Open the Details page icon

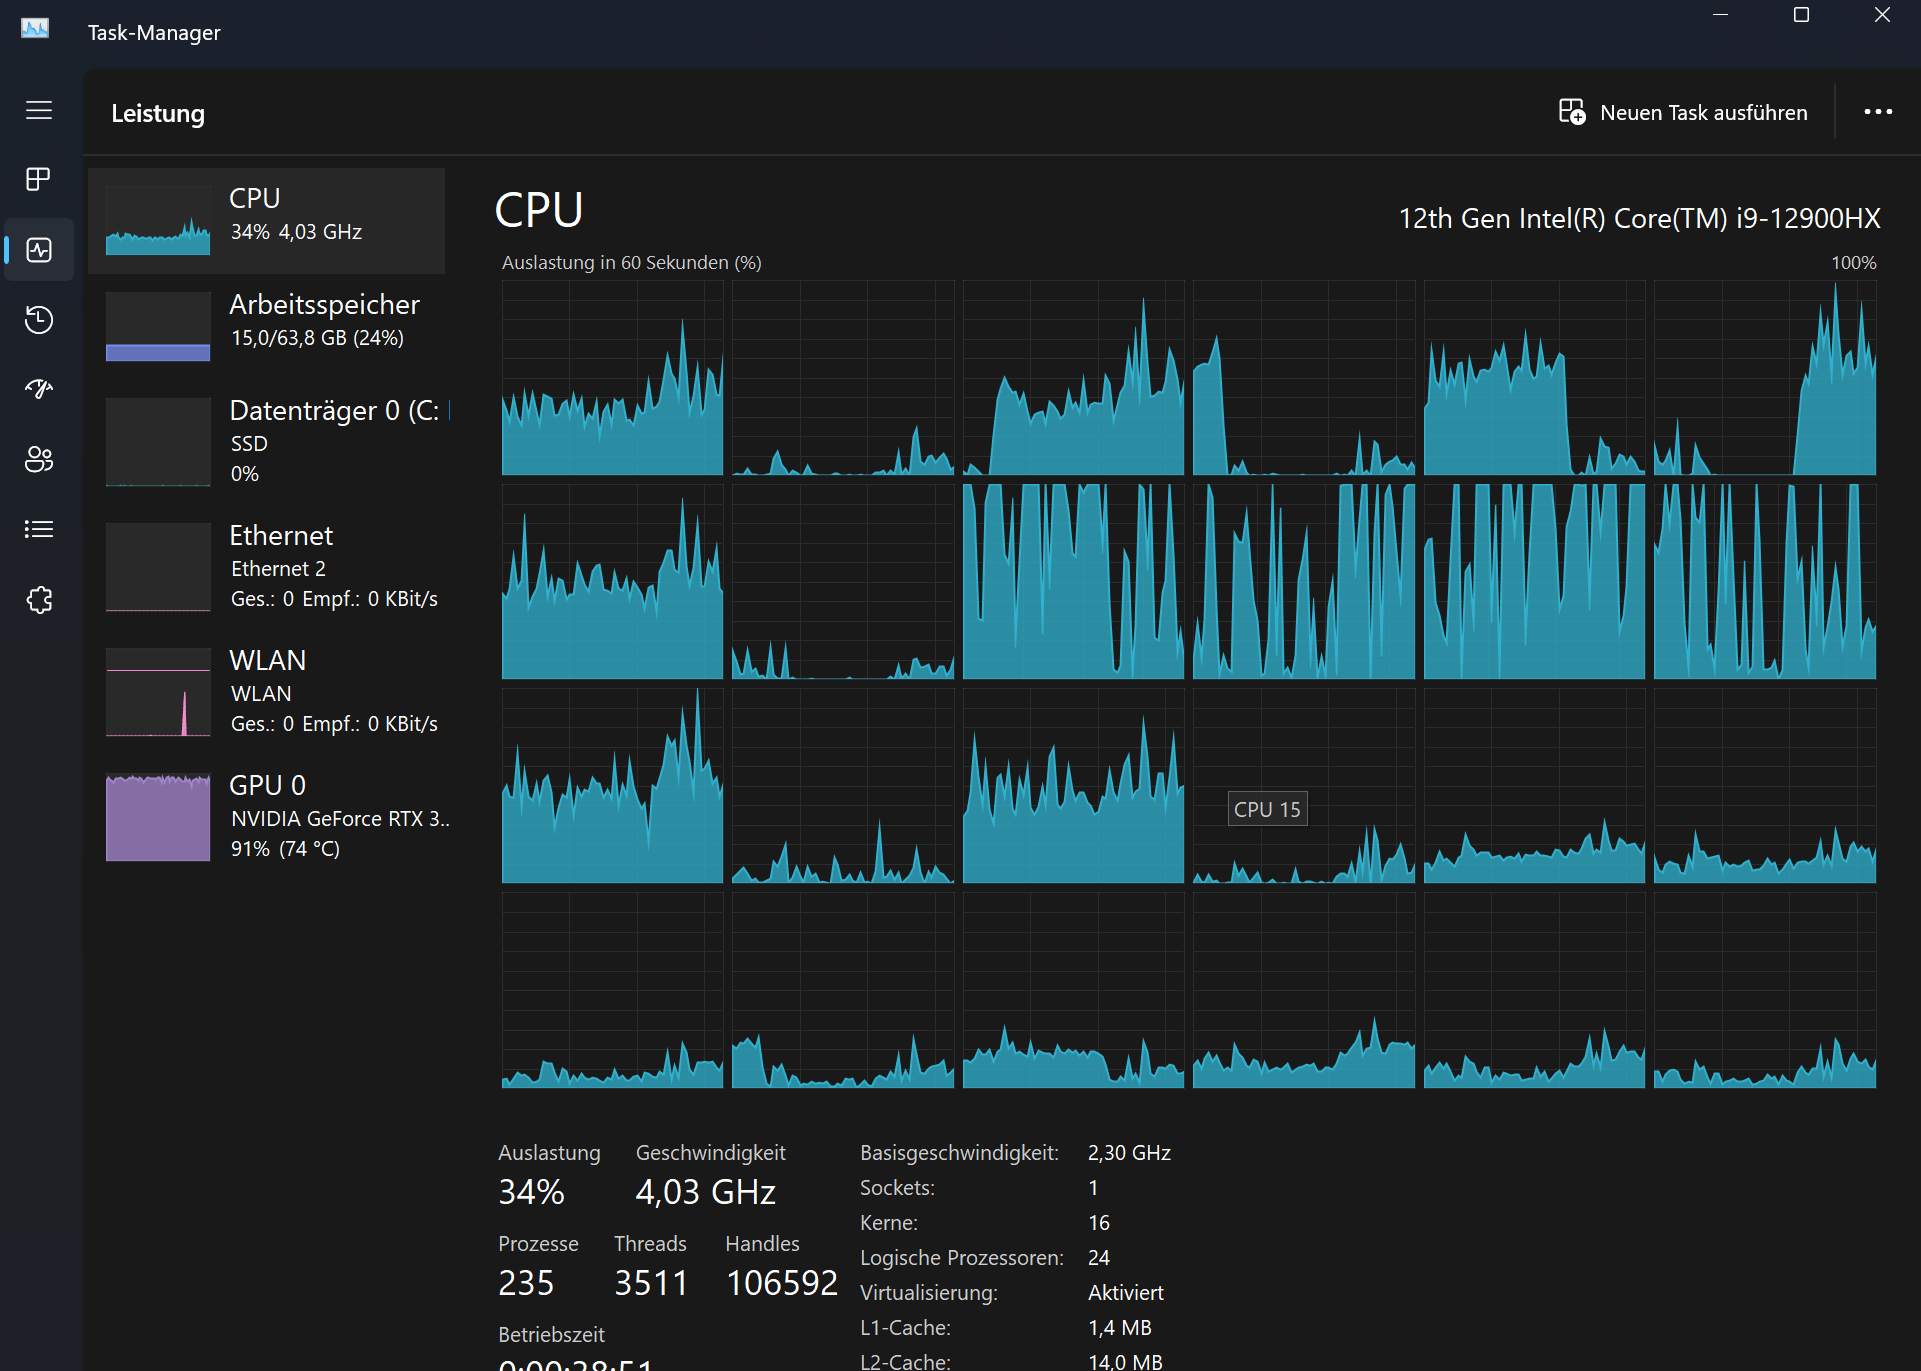tap(39, 529)
